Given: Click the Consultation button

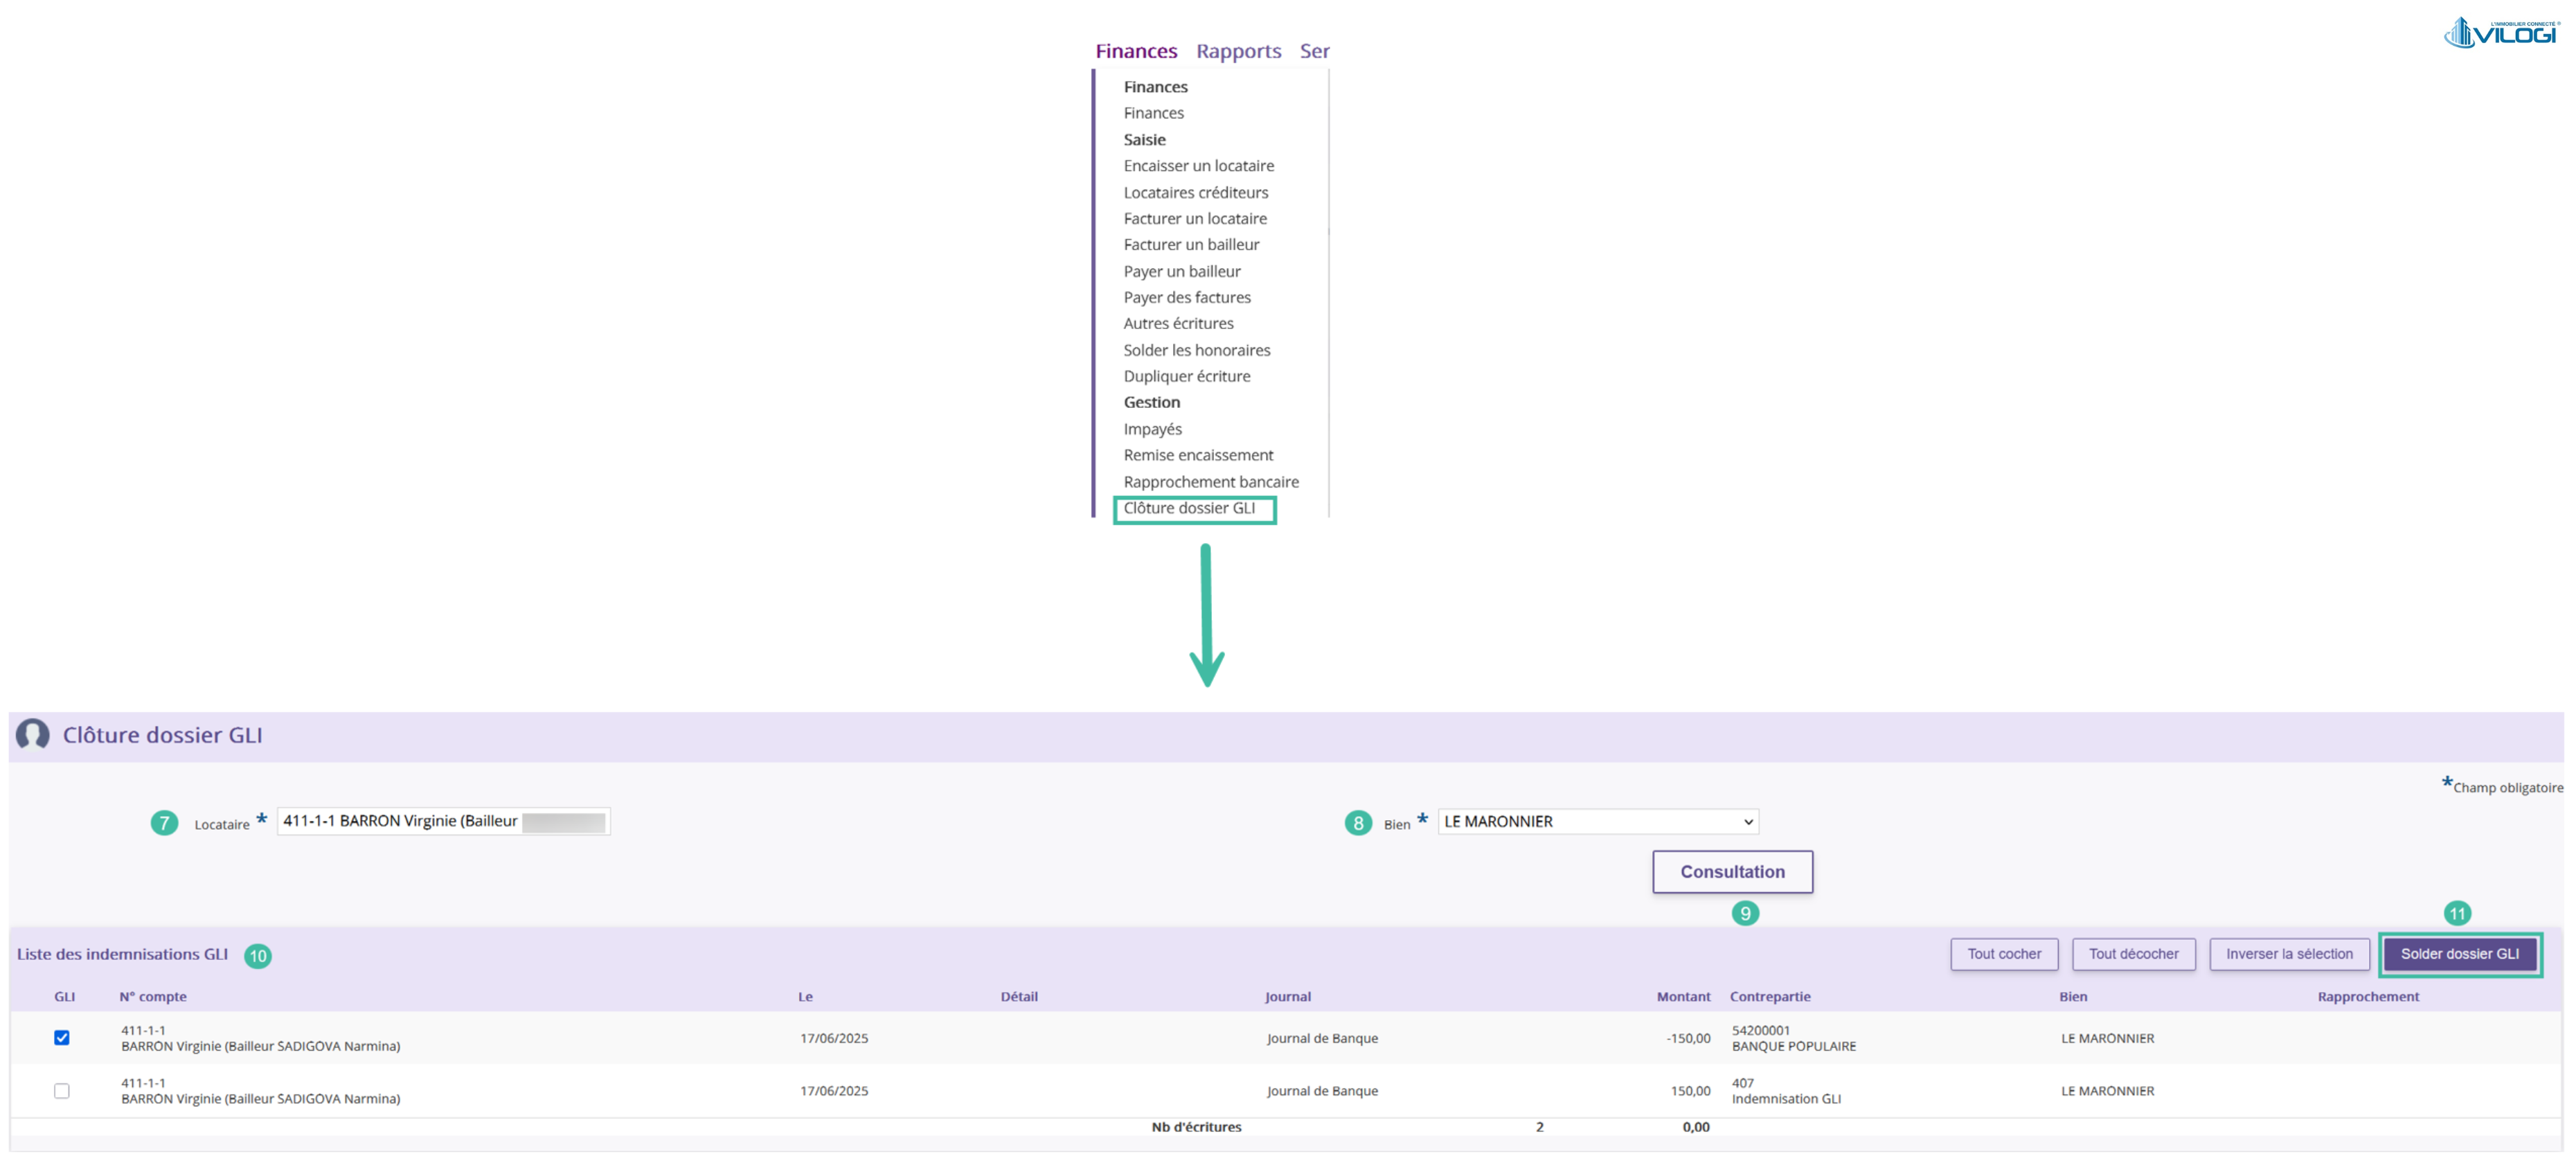Looking at the screenshot, I should [x=1732, y=872].
